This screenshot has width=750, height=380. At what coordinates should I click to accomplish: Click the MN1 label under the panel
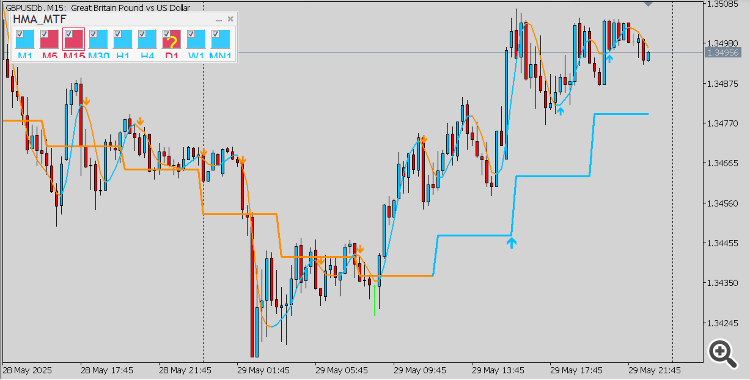point(221,56)
